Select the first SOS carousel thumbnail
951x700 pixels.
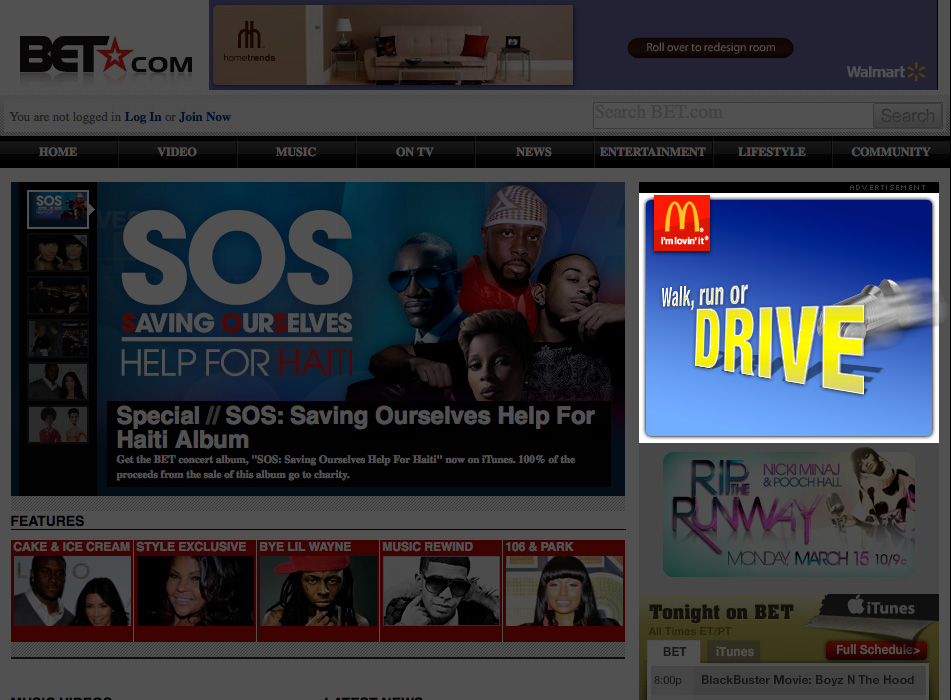[x=57, y=209]
